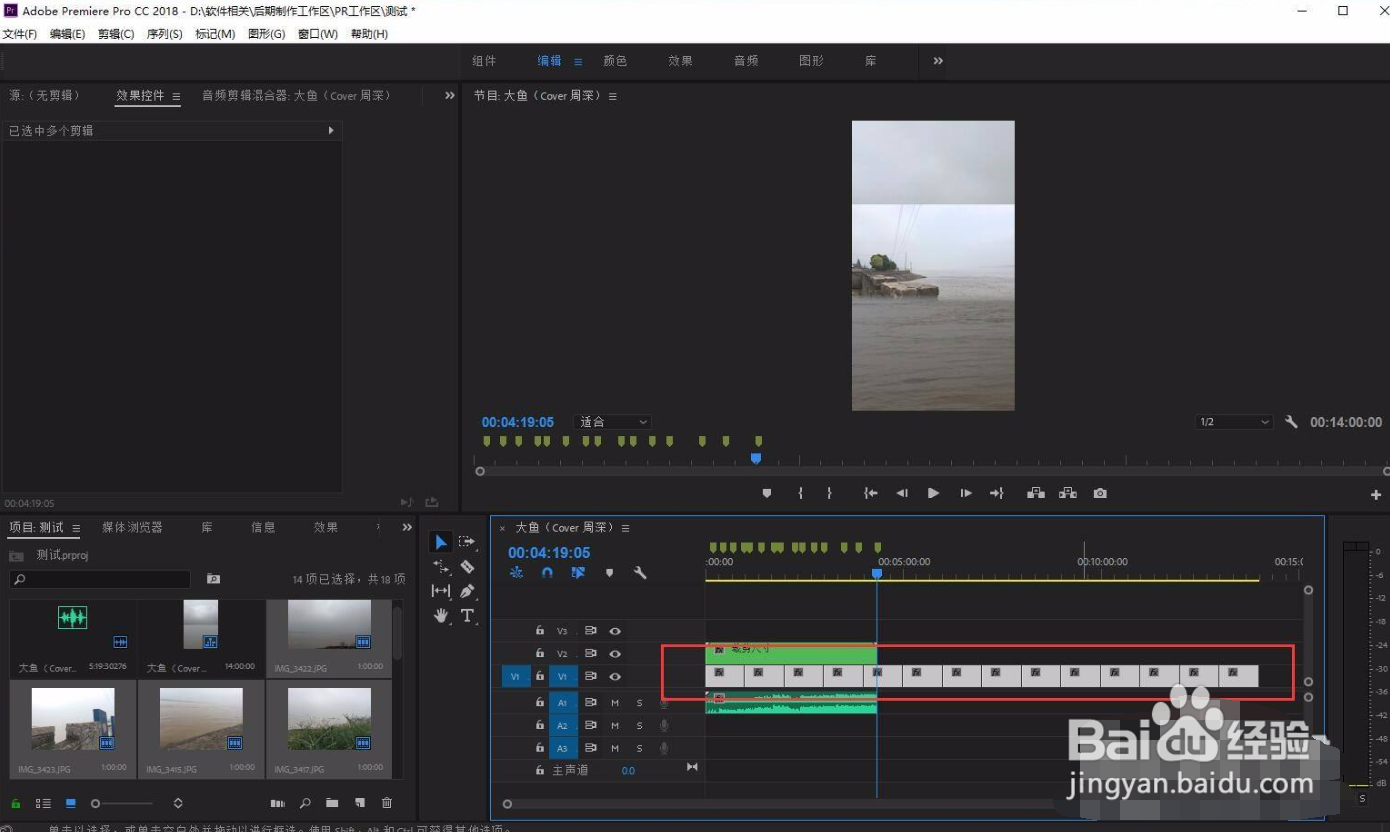Viewport: 1390px width, 832px height.
Task: Open the 序列(S) menu
Action: coord(164,34)
